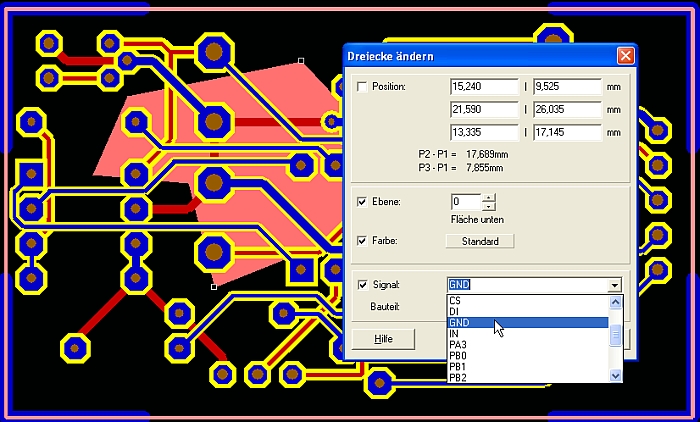Collapse the Signal dropdown arrow
The height and width of the screenshot is (422, 700).
coord(614,285)
